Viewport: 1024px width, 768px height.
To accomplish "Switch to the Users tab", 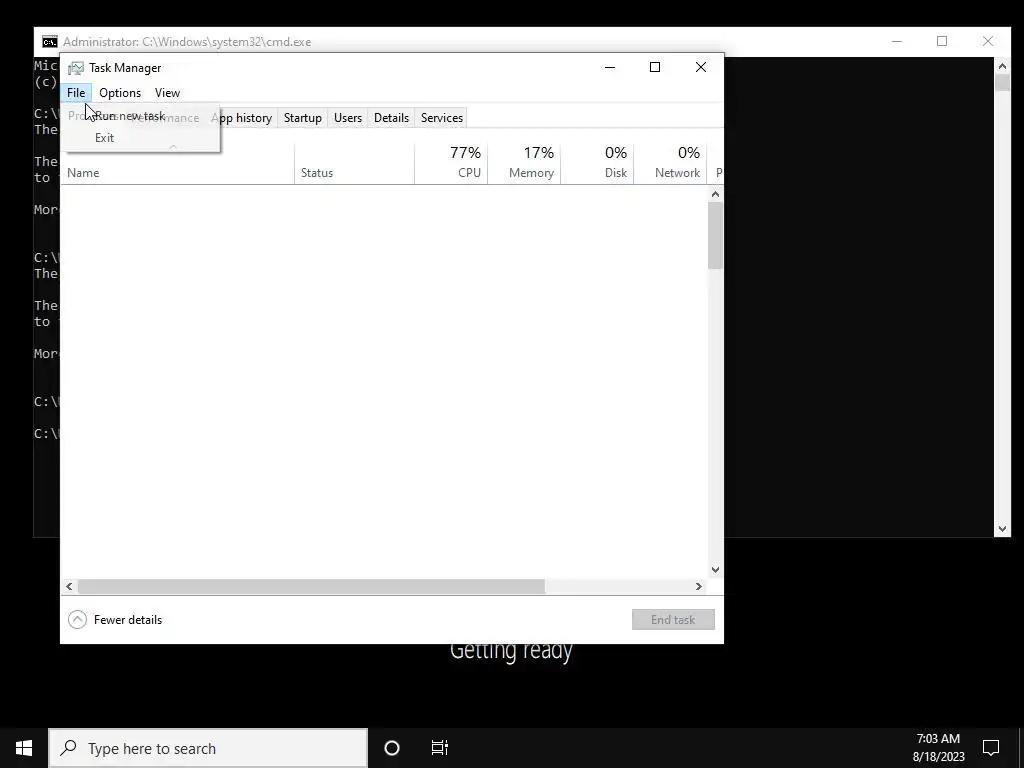I will pyautogui.click(x=347, y=118).
